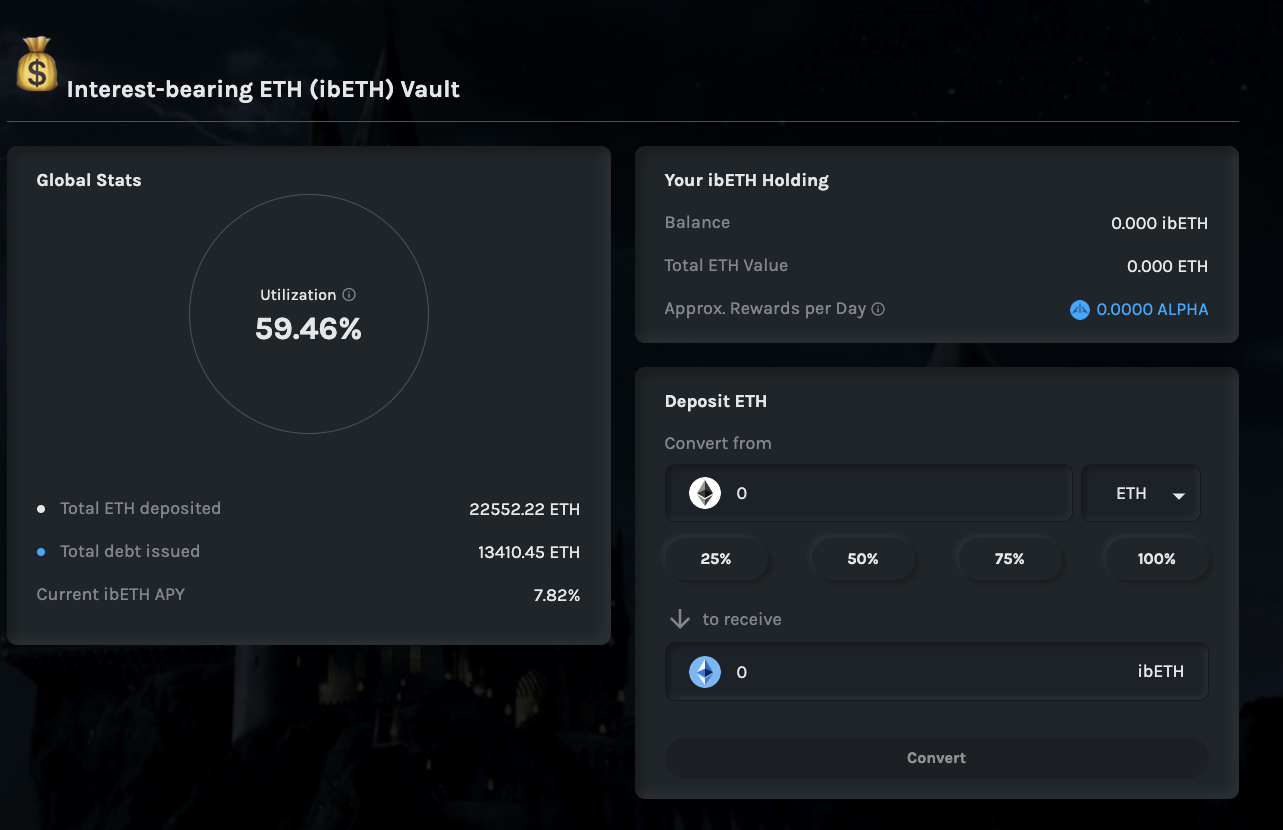This screenshot has height=830, width=1283.
Task: Click the Convert button
Action: click(937, 758)
